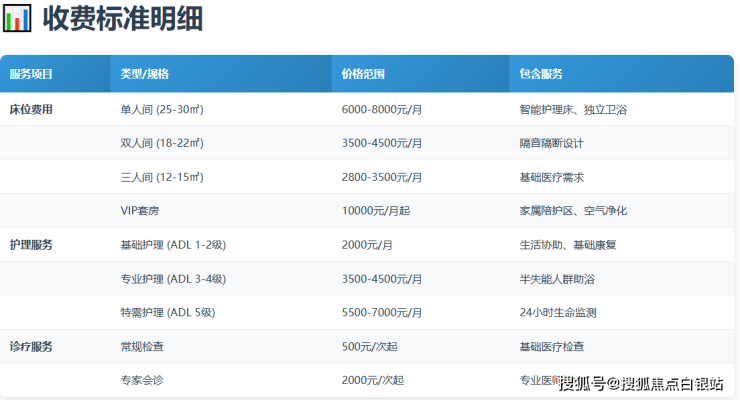Viewport: 740px width, 400px height.
Task: Select the 双人间 (18-22㎡) room type cell
Action: point(162,143)
